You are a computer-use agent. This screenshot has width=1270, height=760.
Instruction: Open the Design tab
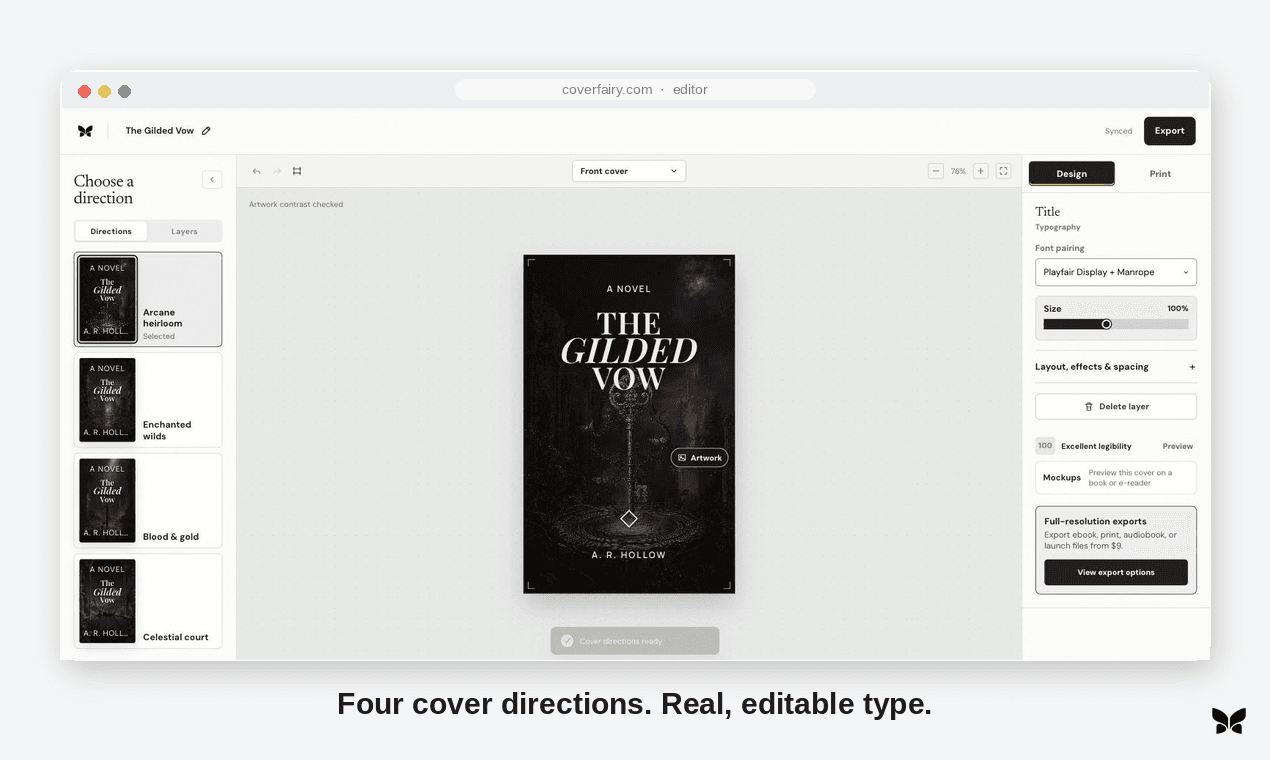coord(1072,173)
